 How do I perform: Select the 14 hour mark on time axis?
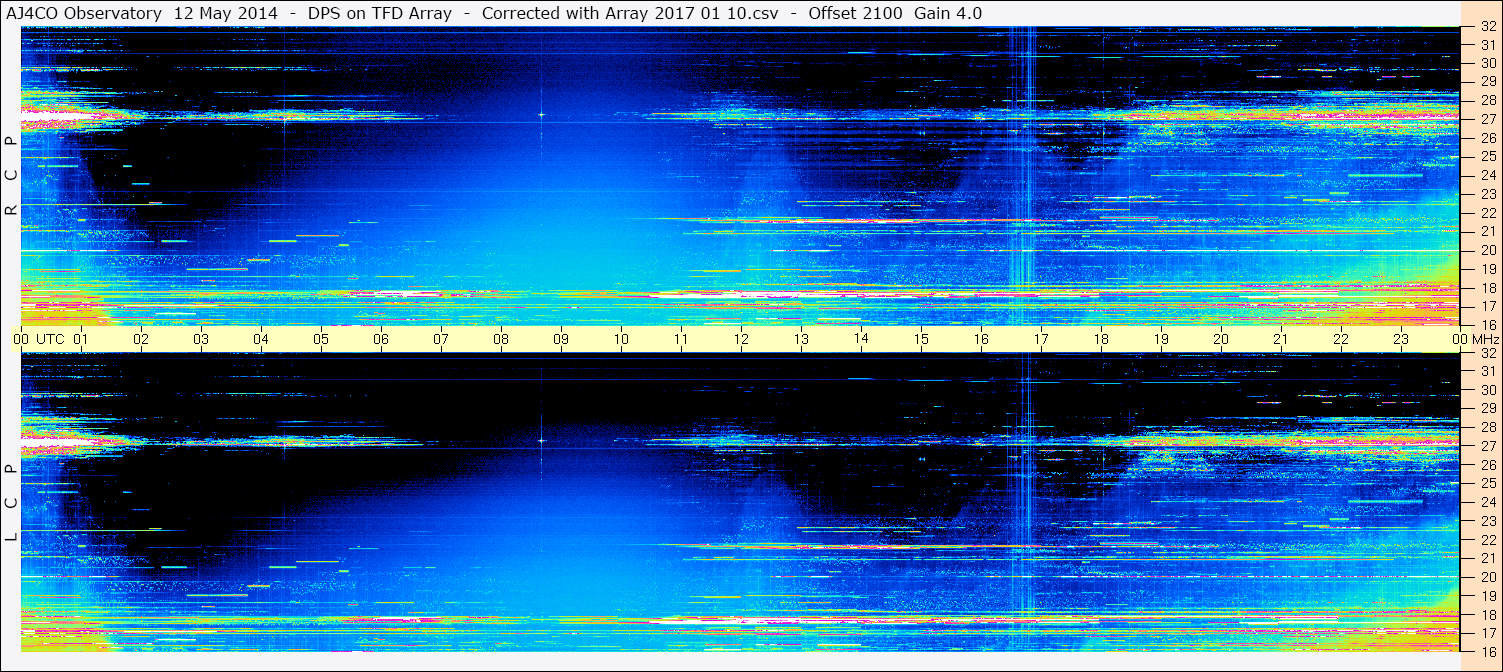tap(861, 339)
